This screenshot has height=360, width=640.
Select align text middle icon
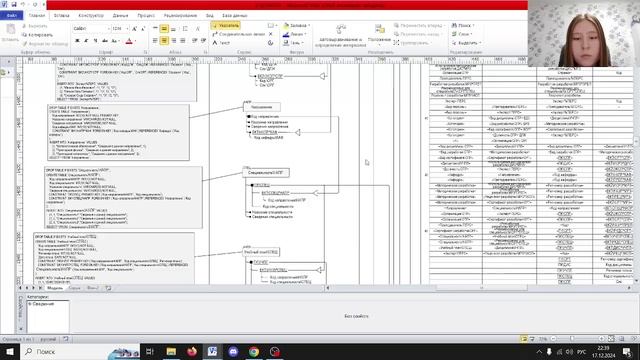164,29
